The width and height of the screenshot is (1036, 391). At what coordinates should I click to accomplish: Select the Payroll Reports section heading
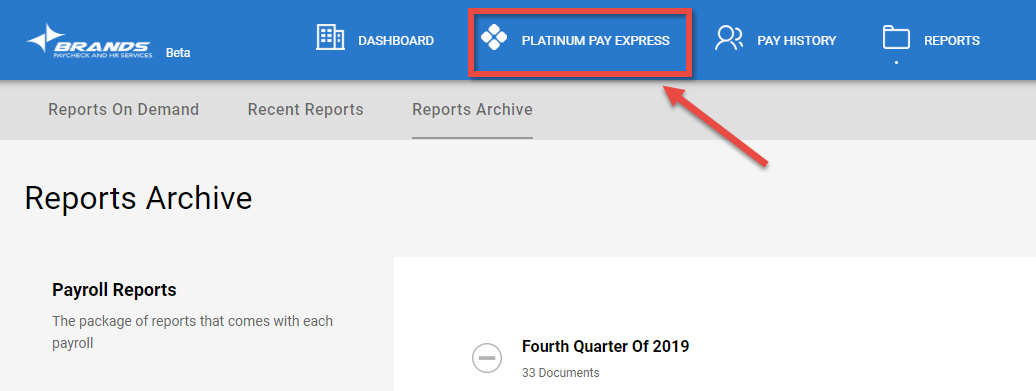coord(114,290)
